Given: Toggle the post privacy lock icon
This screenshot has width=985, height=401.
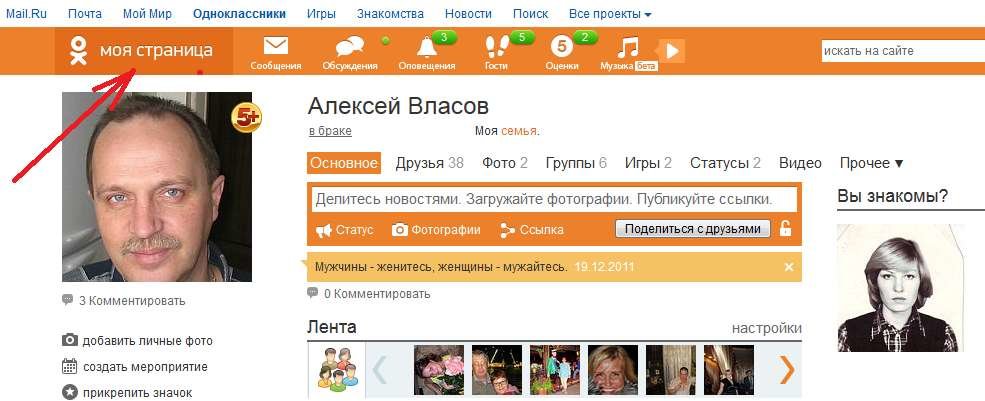Looking at the screenshot, I should coord(785,229).
